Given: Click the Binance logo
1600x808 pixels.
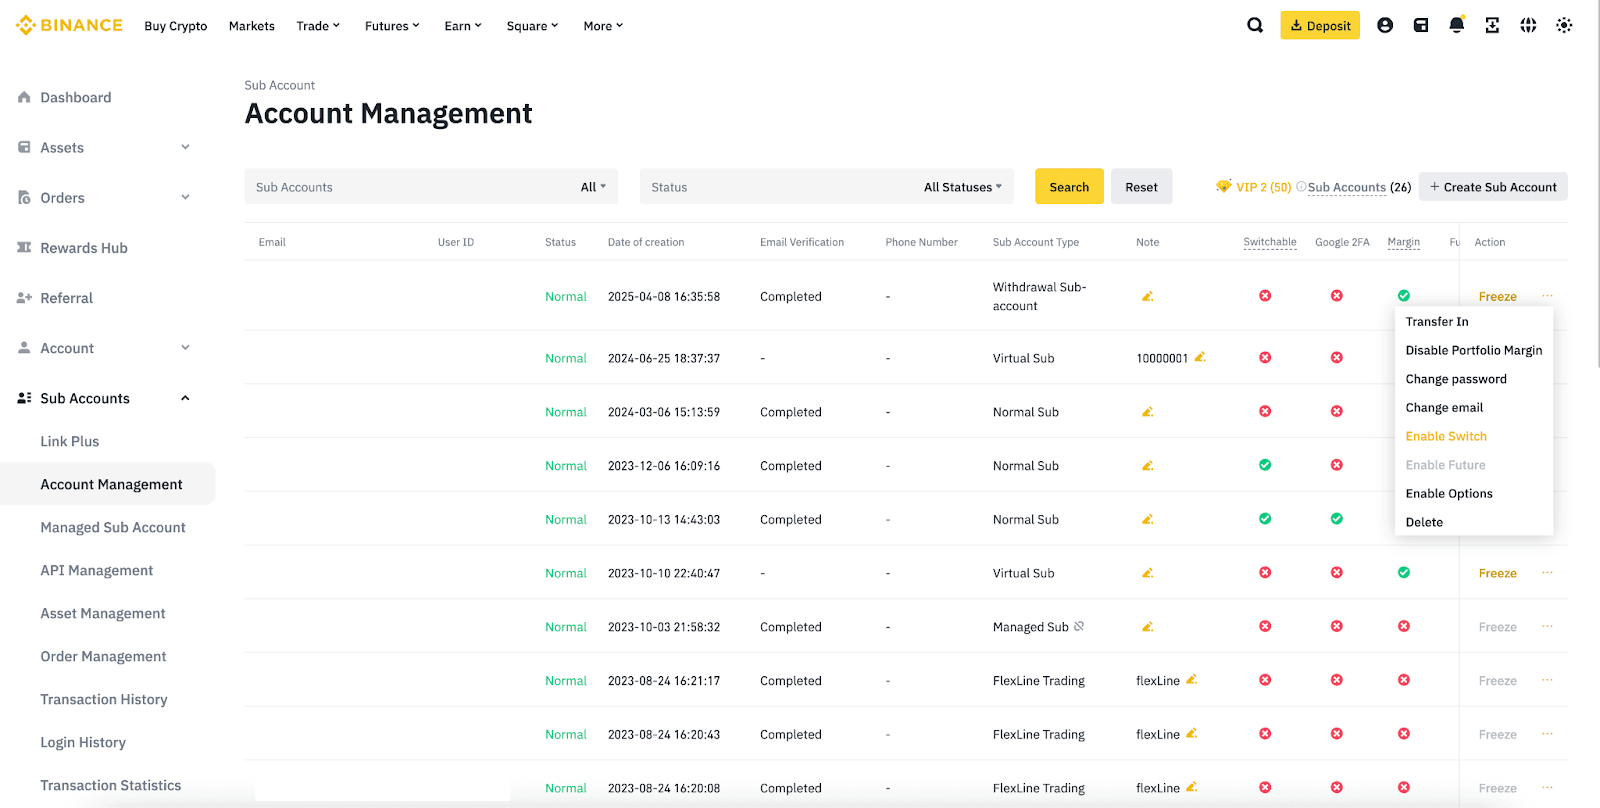Looking at the screenshot, I should coord(69,26).
